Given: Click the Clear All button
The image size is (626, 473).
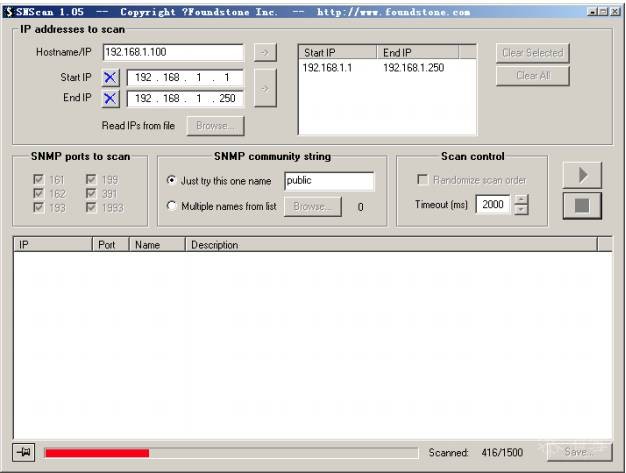Looking at the screenshot, I should [x=532, y=76].
